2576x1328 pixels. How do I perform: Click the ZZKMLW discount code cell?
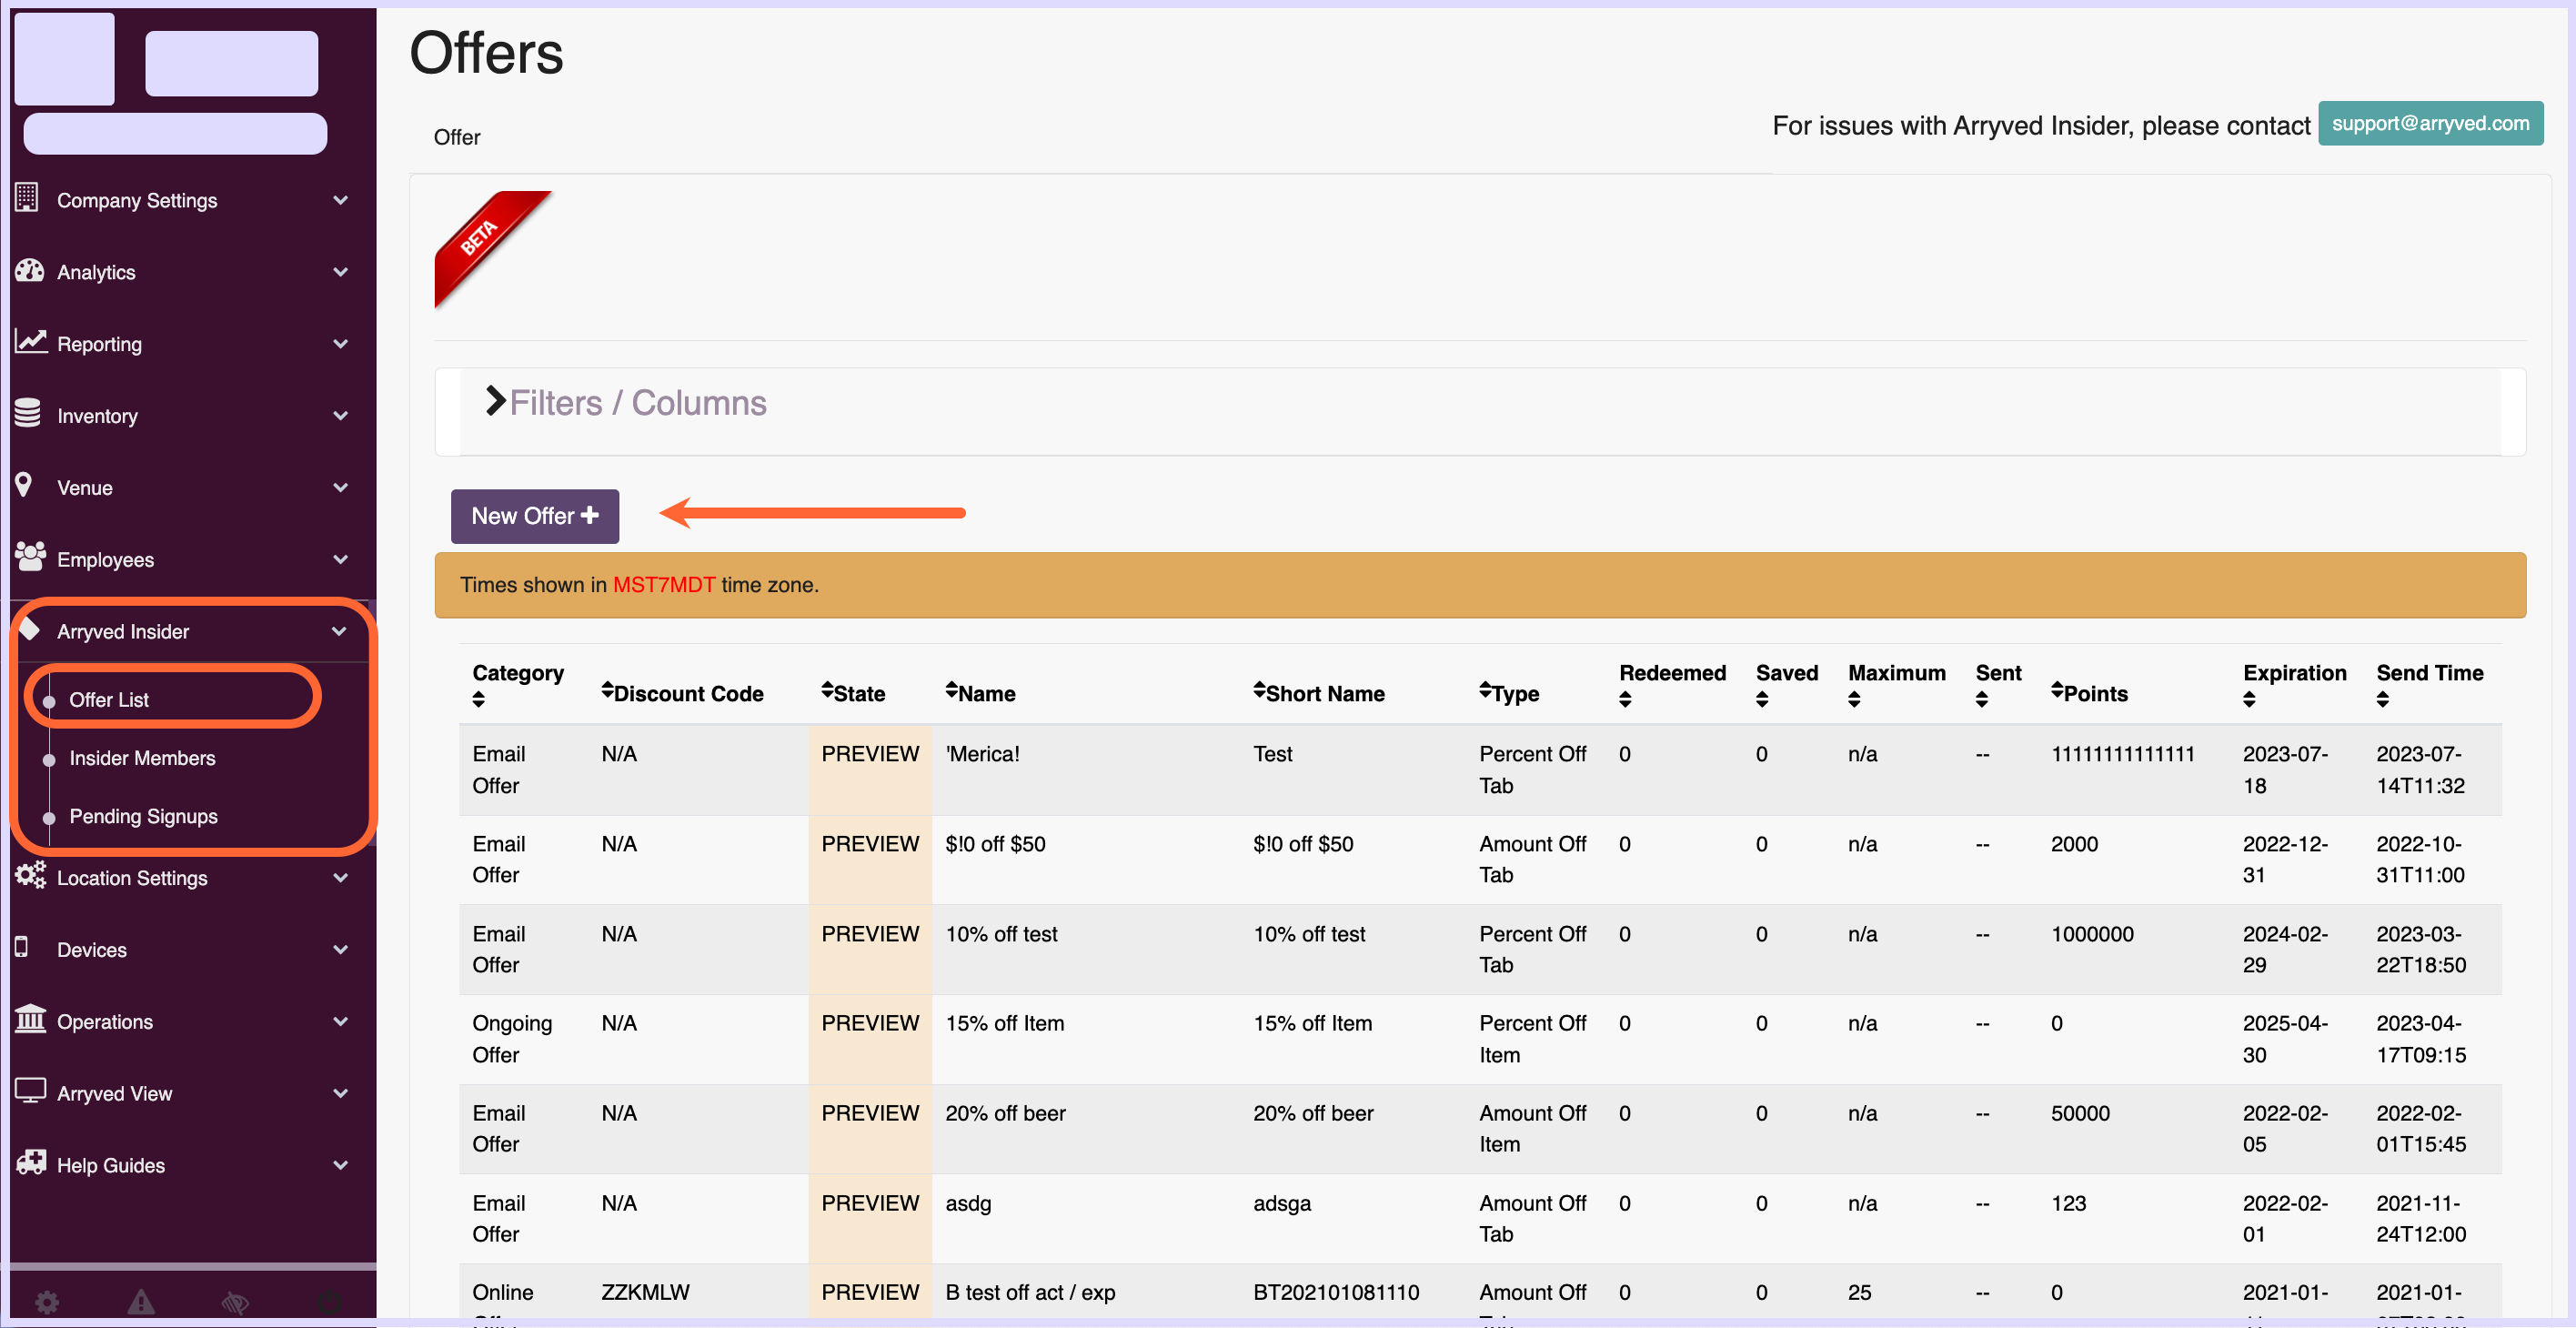pos(645,1292)
